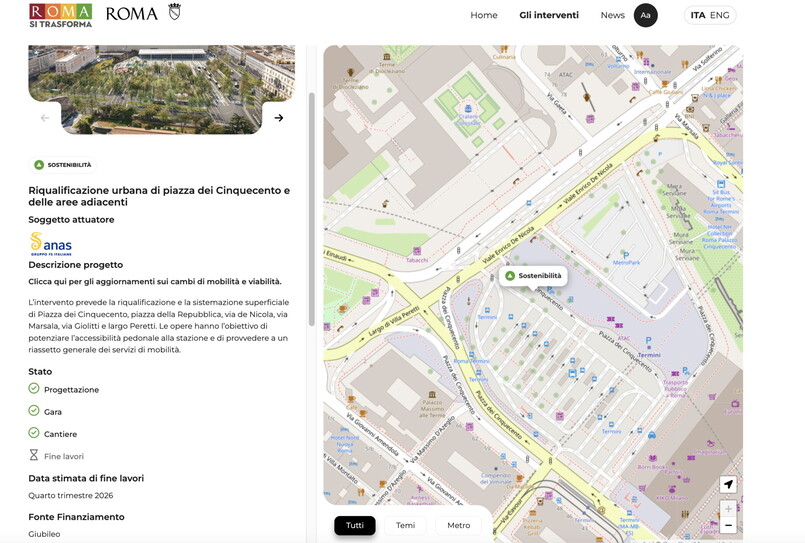Click the Sostenibilità category tag
The height and width of the screenshot is (543, 805).
point(63,165)
